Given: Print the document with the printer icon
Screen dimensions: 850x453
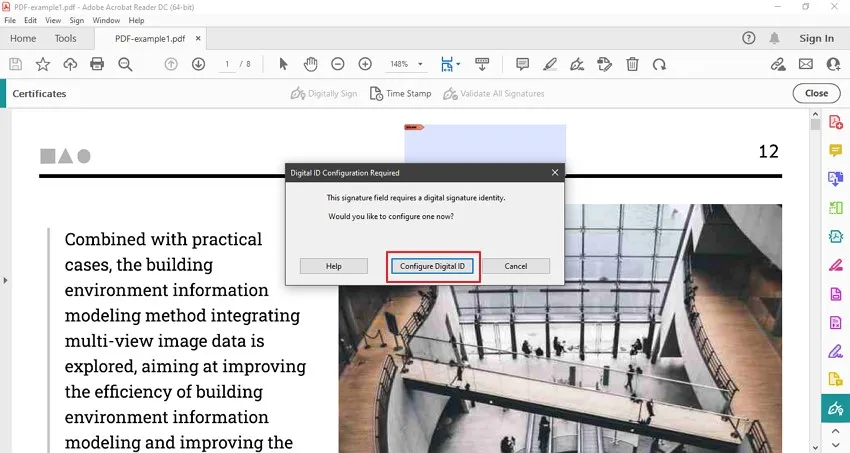Looking at the screenshot, I should (x=97, y=64).
